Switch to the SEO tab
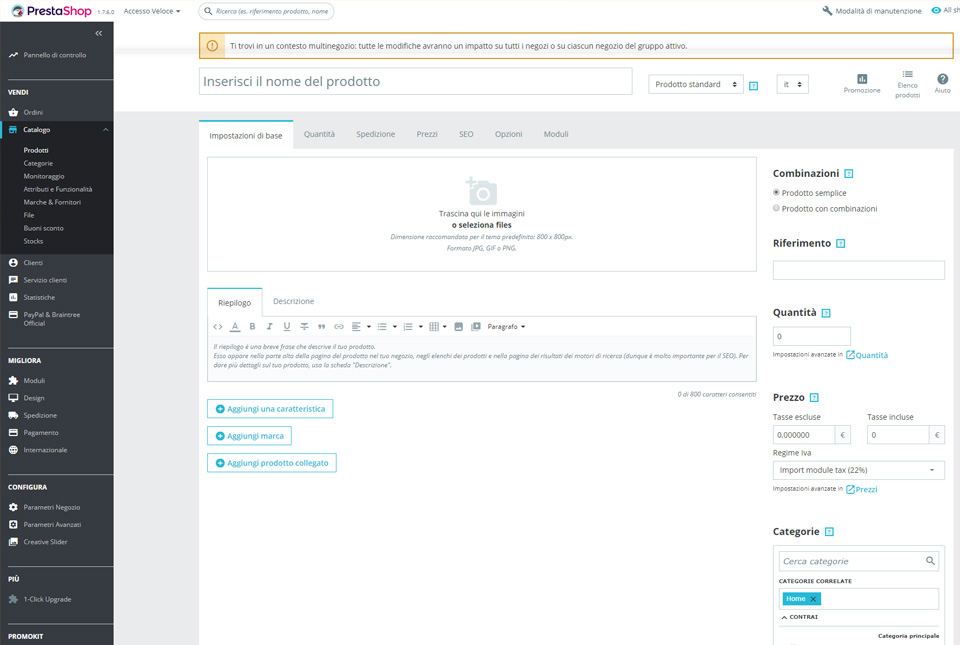Viewport: 960px width, 645px height. pyautogui.click(x=466, y=135)
